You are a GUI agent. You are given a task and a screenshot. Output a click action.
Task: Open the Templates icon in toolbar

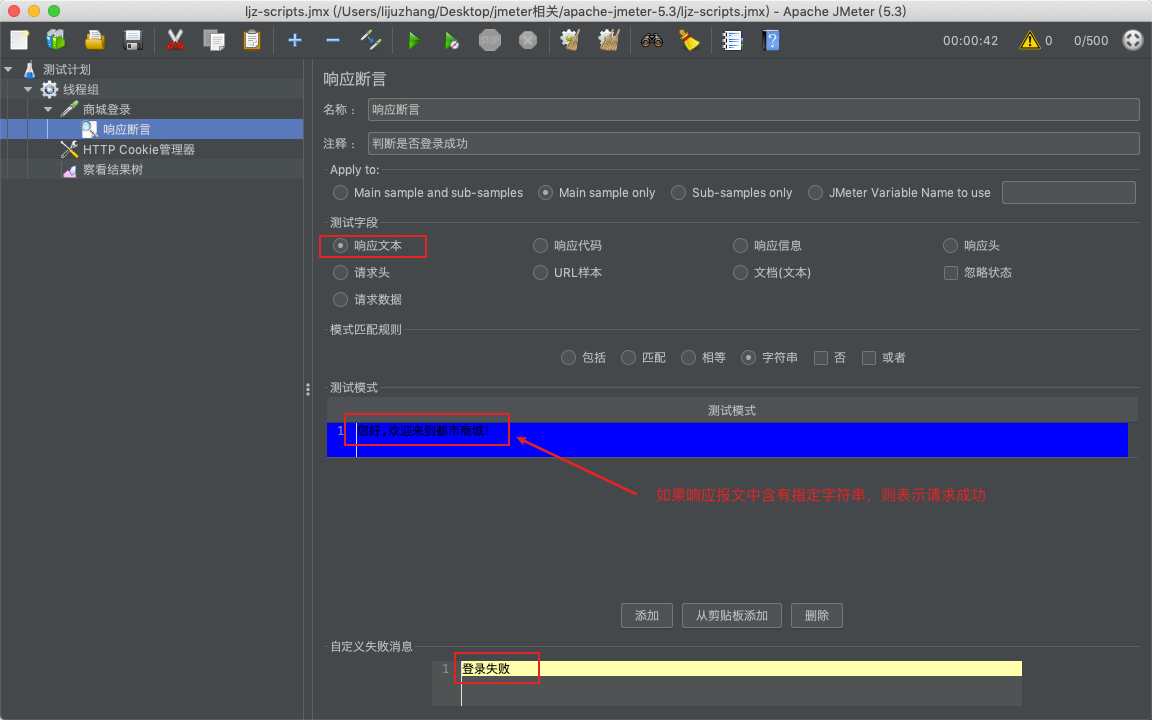(x=56, y=40)
